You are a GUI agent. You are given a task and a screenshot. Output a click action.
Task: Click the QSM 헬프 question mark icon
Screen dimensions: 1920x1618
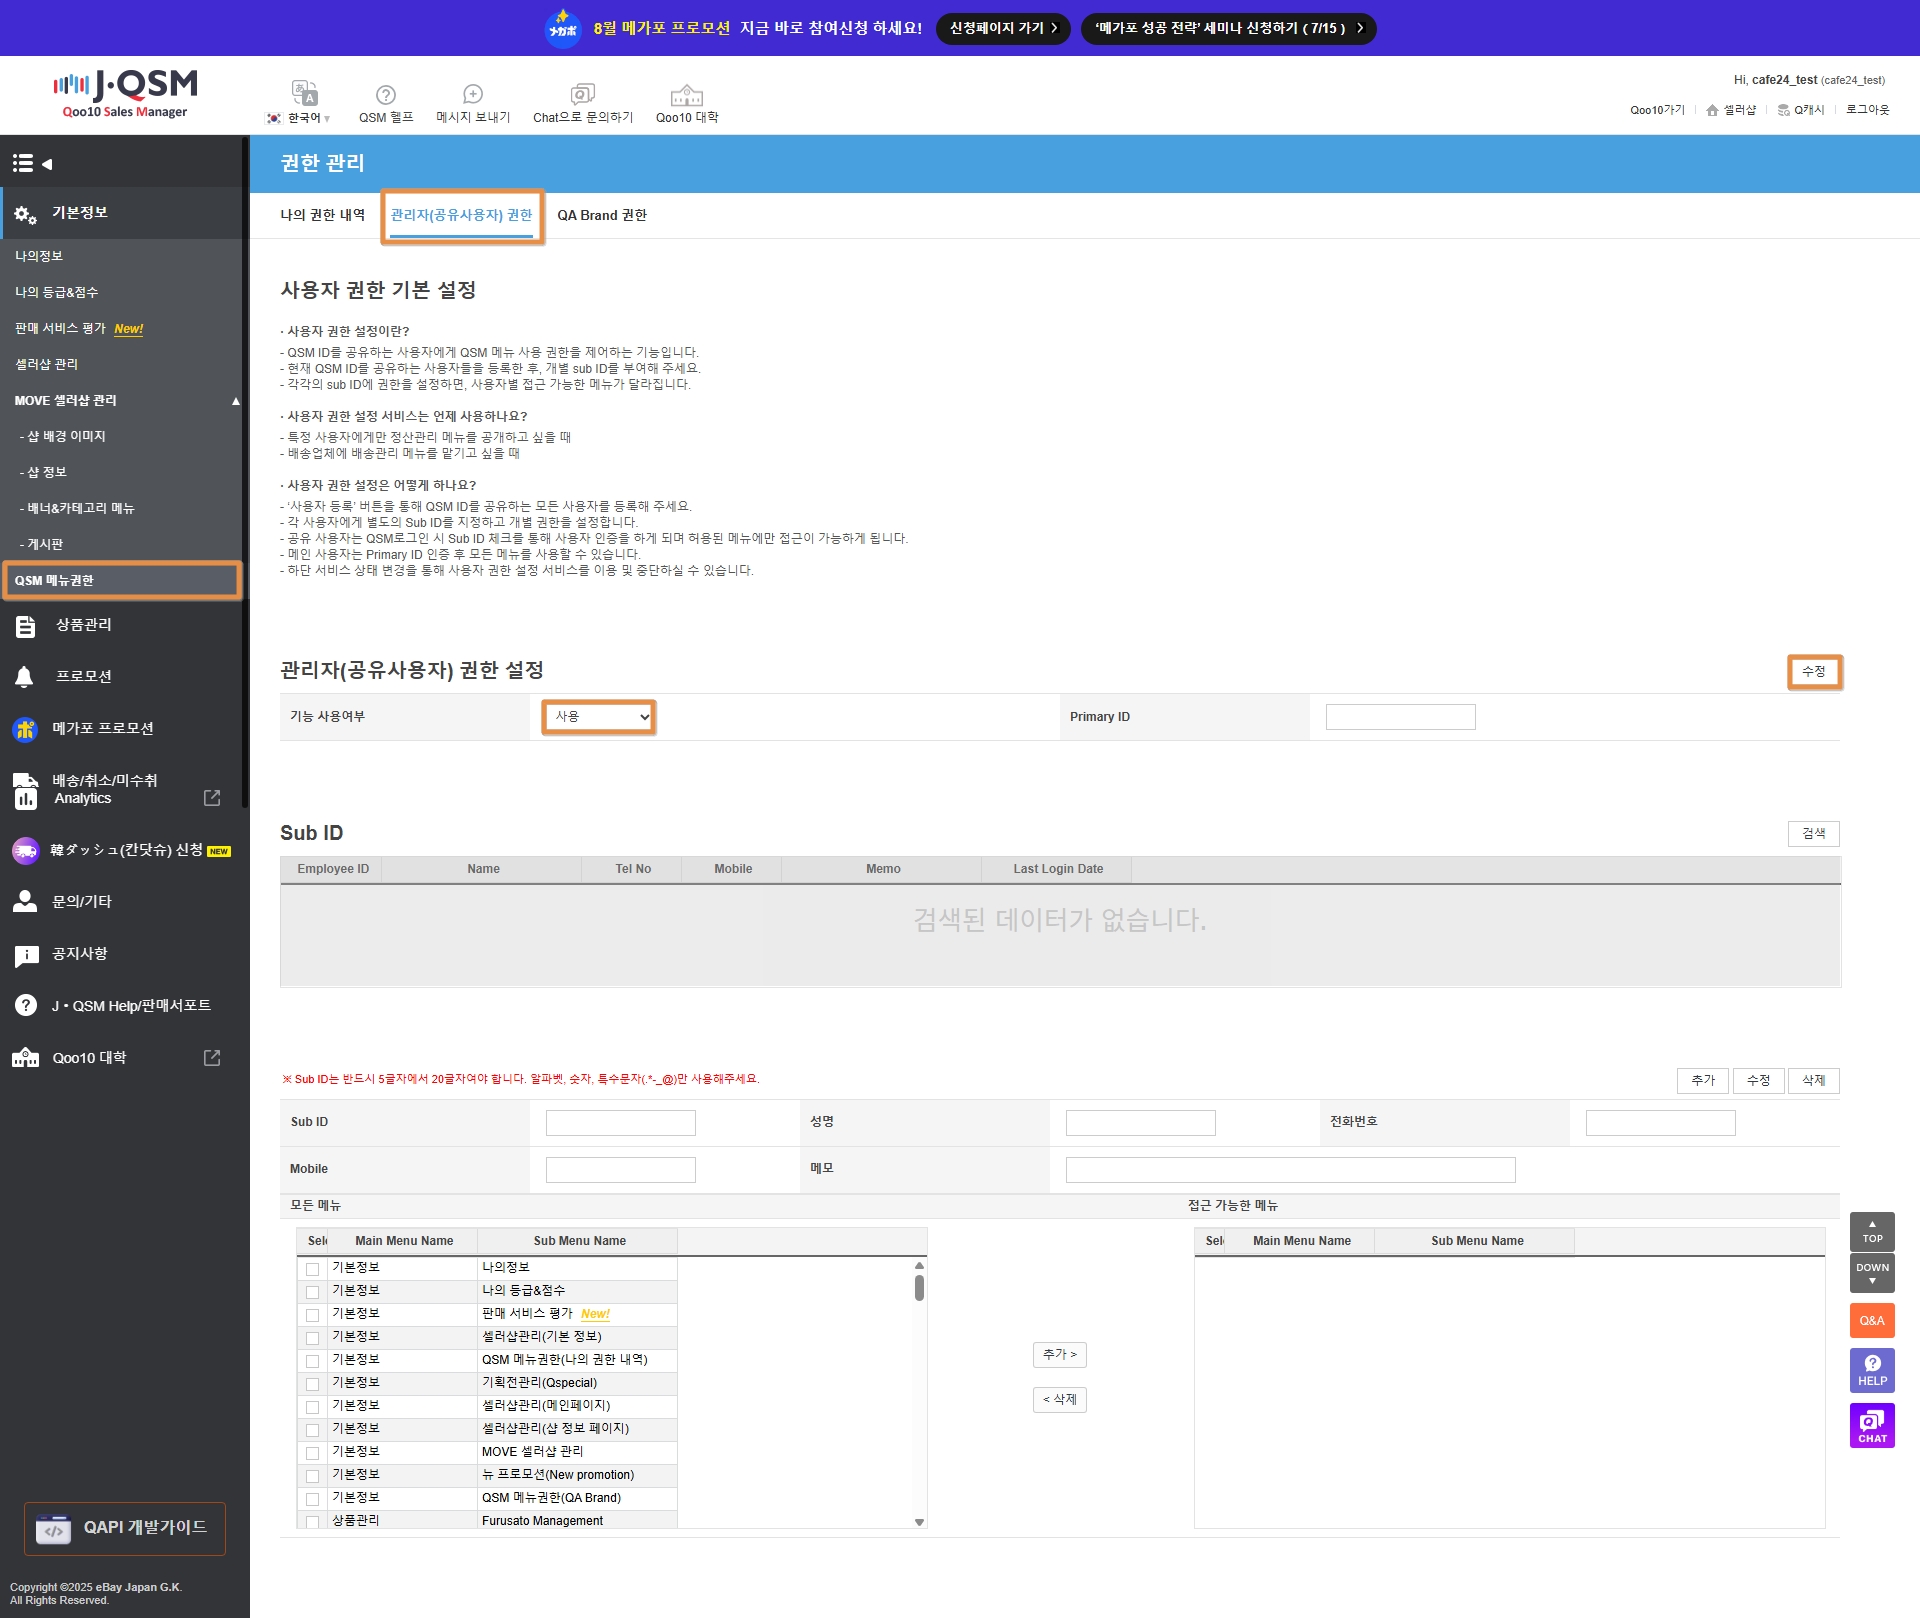pyautogui.click(x=385, y=95)
